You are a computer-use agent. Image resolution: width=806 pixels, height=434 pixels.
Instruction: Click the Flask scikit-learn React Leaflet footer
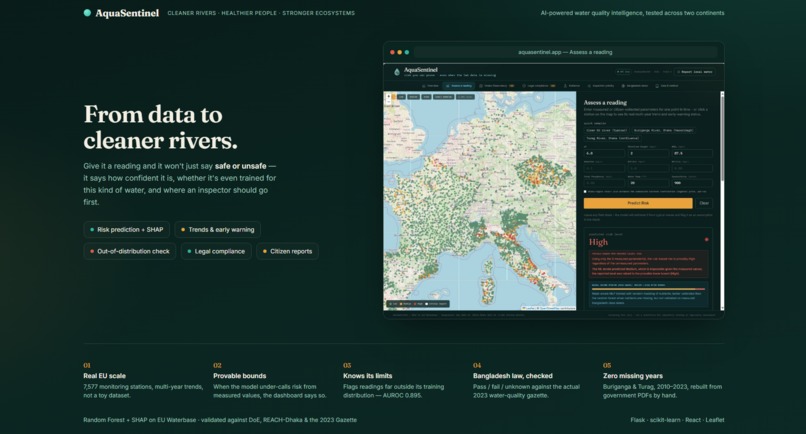click(x=677, y=420)
